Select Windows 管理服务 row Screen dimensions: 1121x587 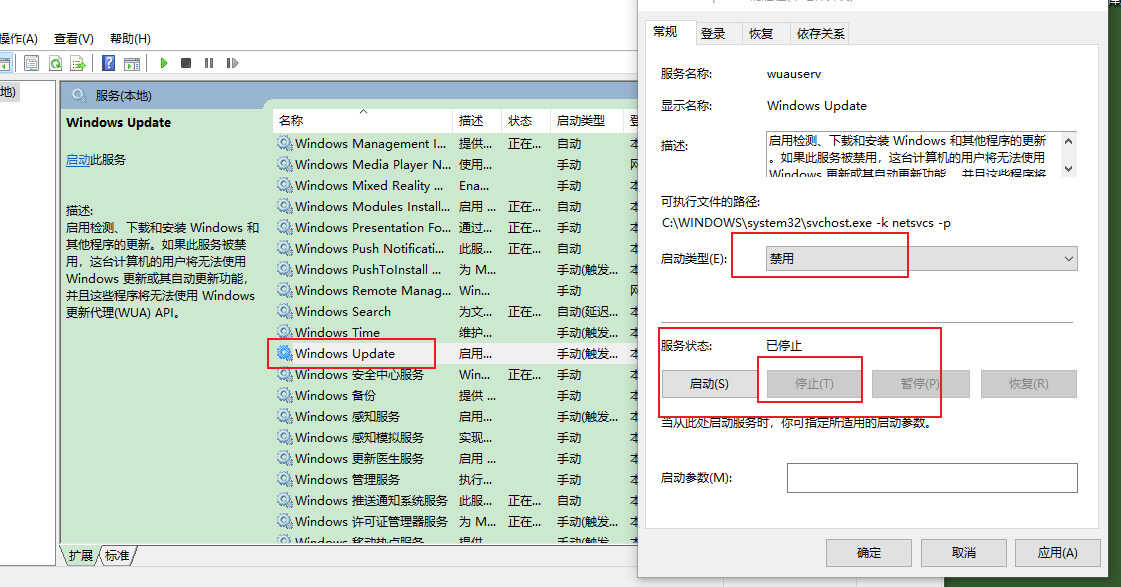pyautogui.click(x=455, y=479)
